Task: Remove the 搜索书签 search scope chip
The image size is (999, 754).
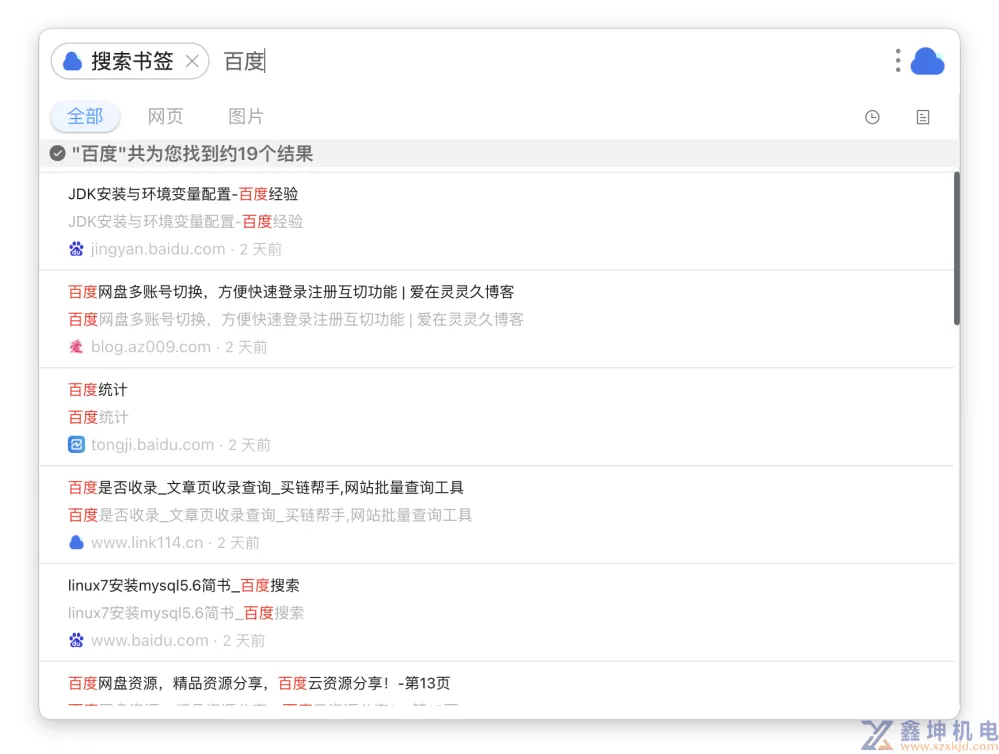Action: coord(192,61)
